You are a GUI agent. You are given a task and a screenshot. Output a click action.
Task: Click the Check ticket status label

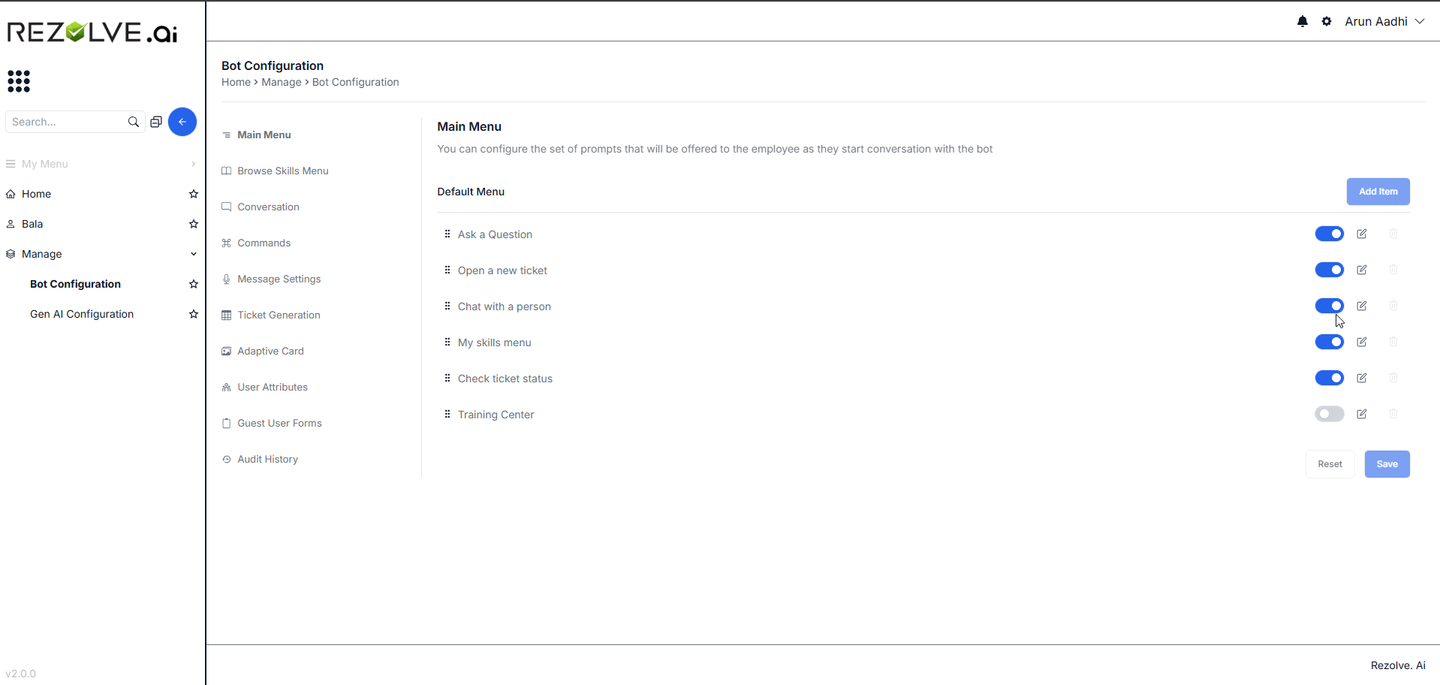tap(505, 378)
